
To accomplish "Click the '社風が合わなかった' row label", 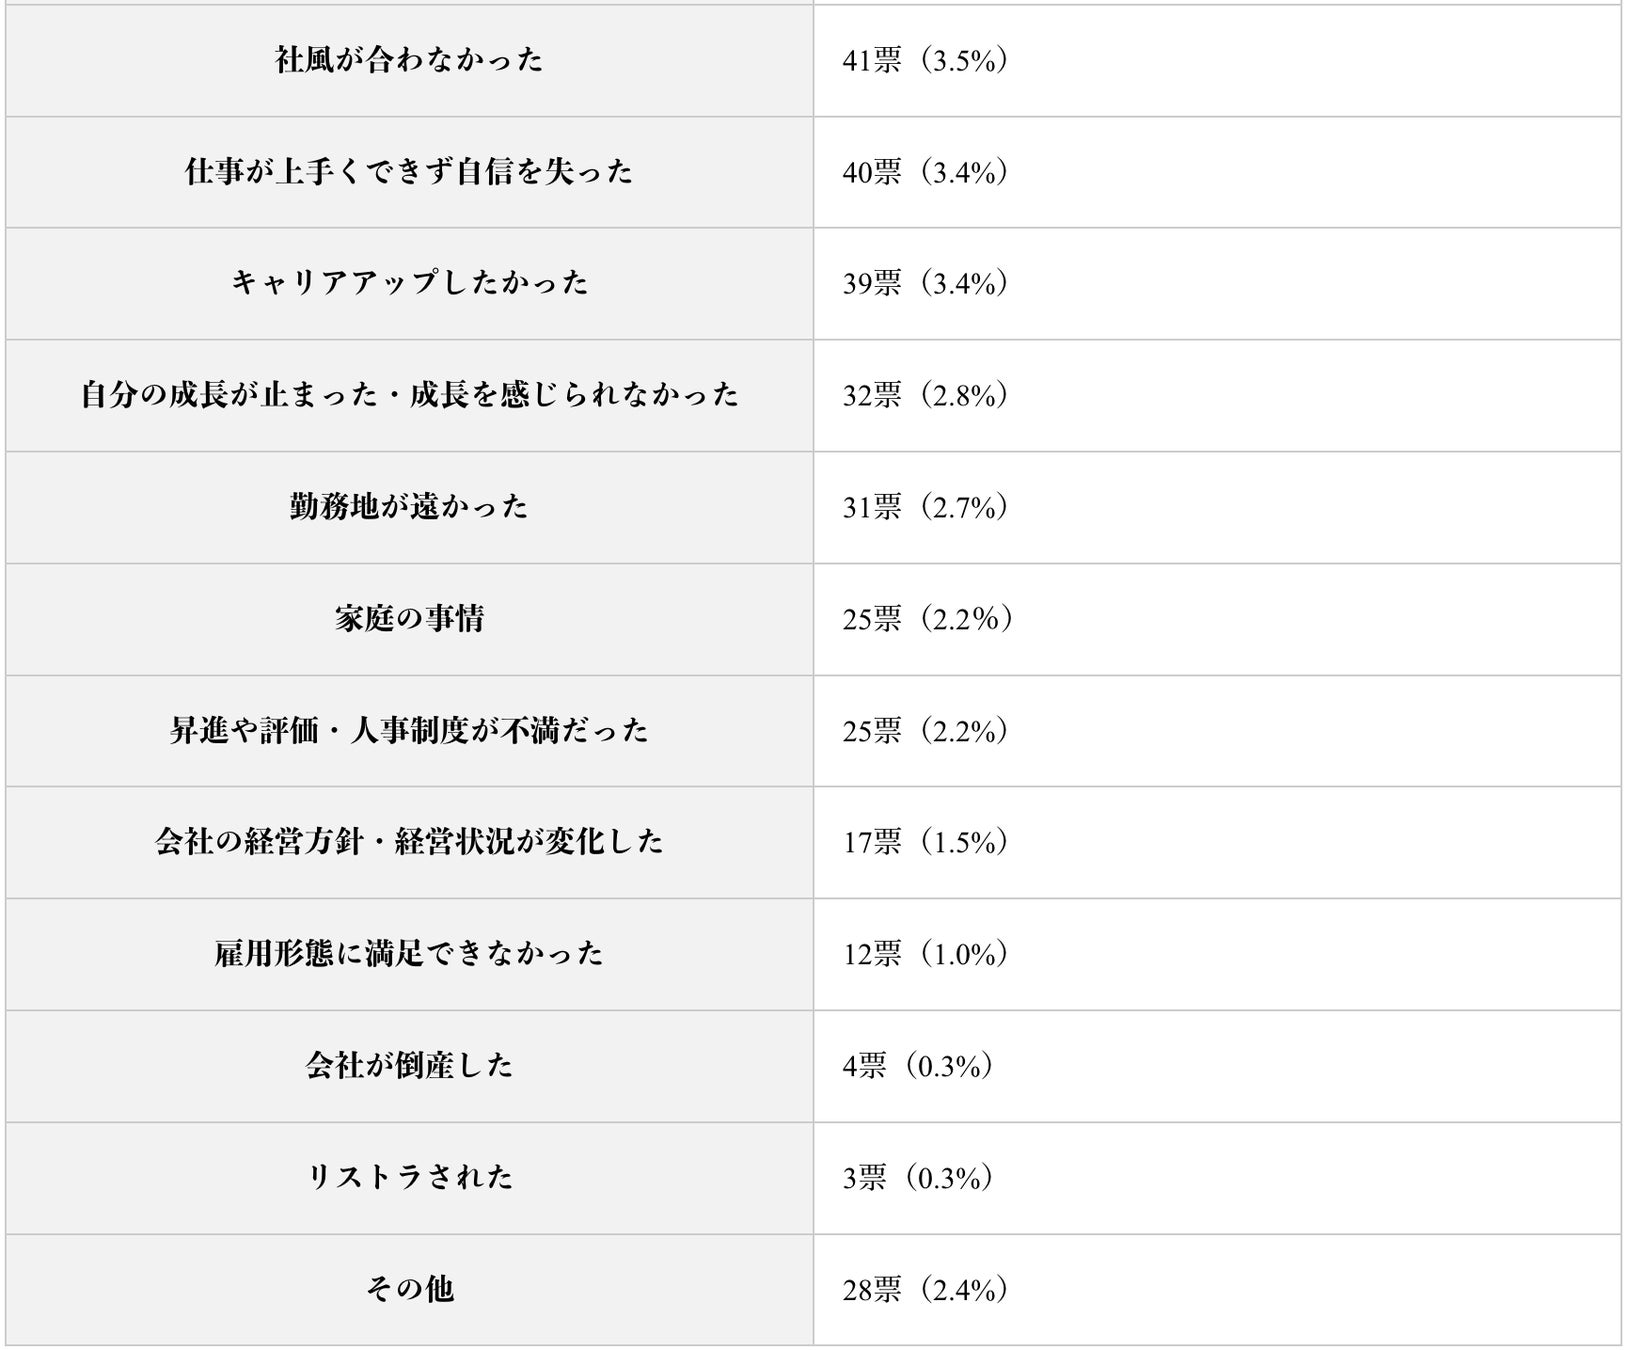I will [x=409, y=60].
